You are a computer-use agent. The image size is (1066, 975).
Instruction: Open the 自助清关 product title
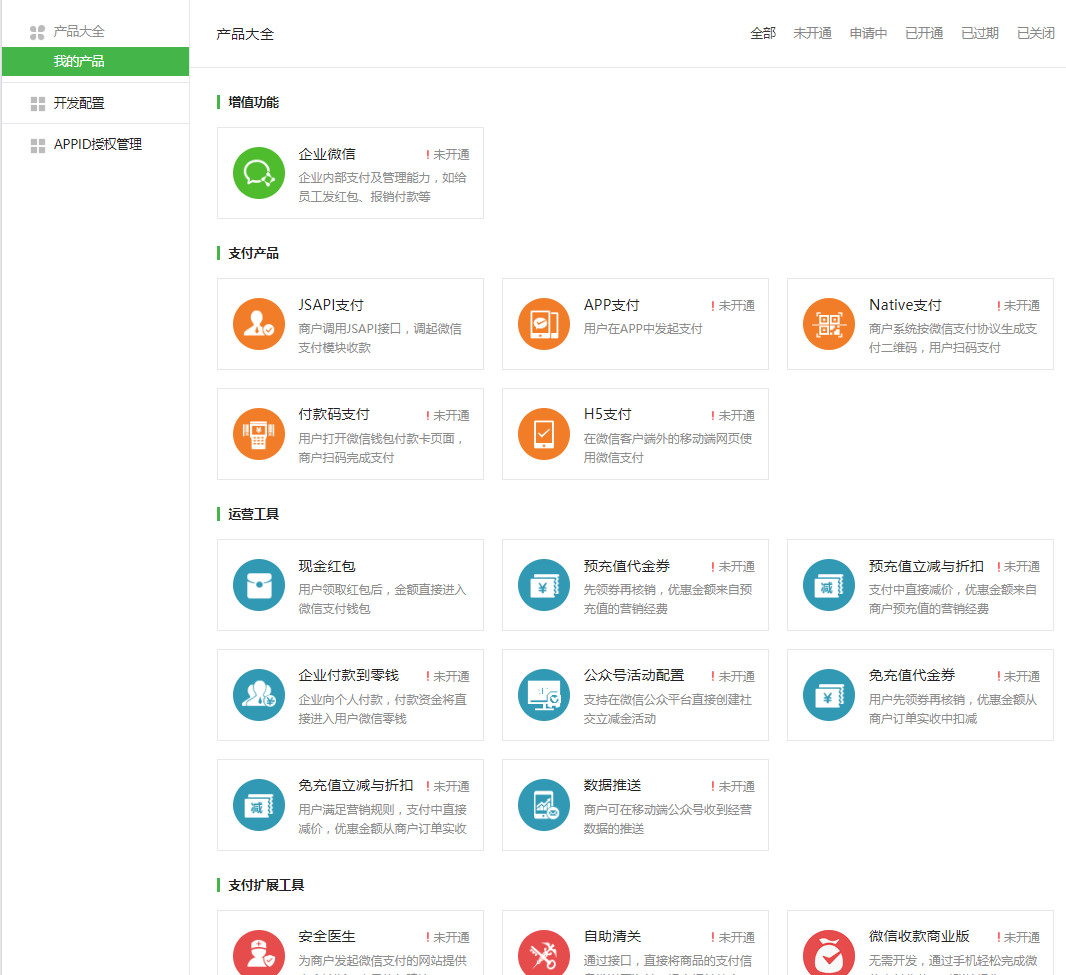[613, 937]
